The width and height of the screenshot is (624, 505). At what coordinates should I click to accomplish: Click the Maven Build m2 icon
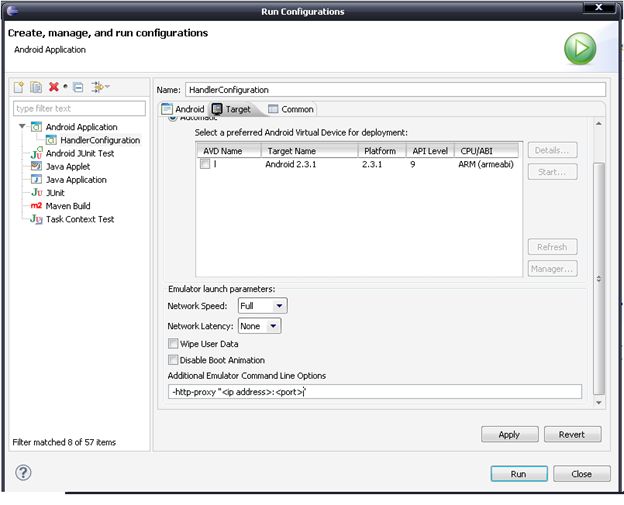(36, 206)
